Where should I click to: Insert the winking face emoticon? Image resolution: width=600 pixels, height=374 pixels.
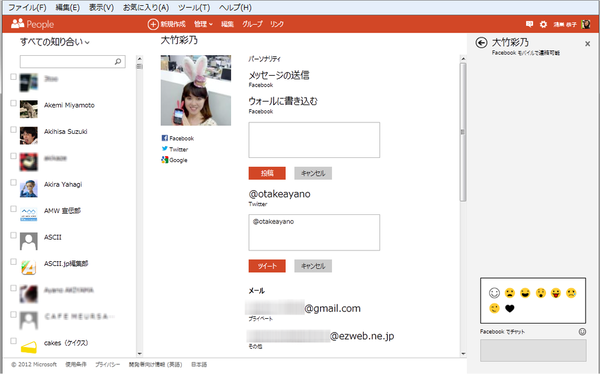494,308
